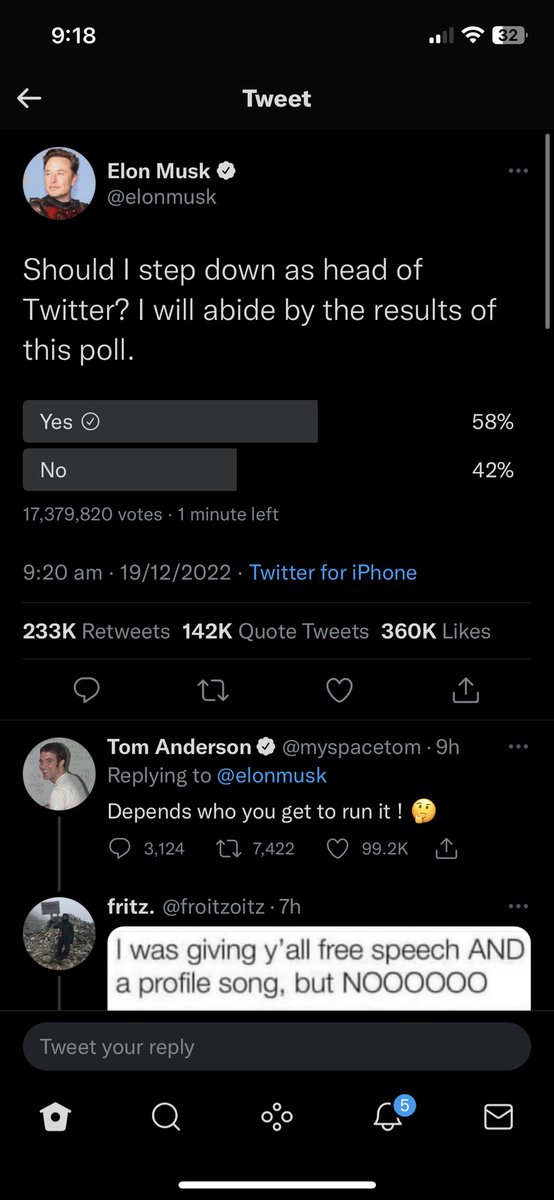Open direct messages envelope
This screenshot has width=554, height=1200.
(x=498, y=1116)
